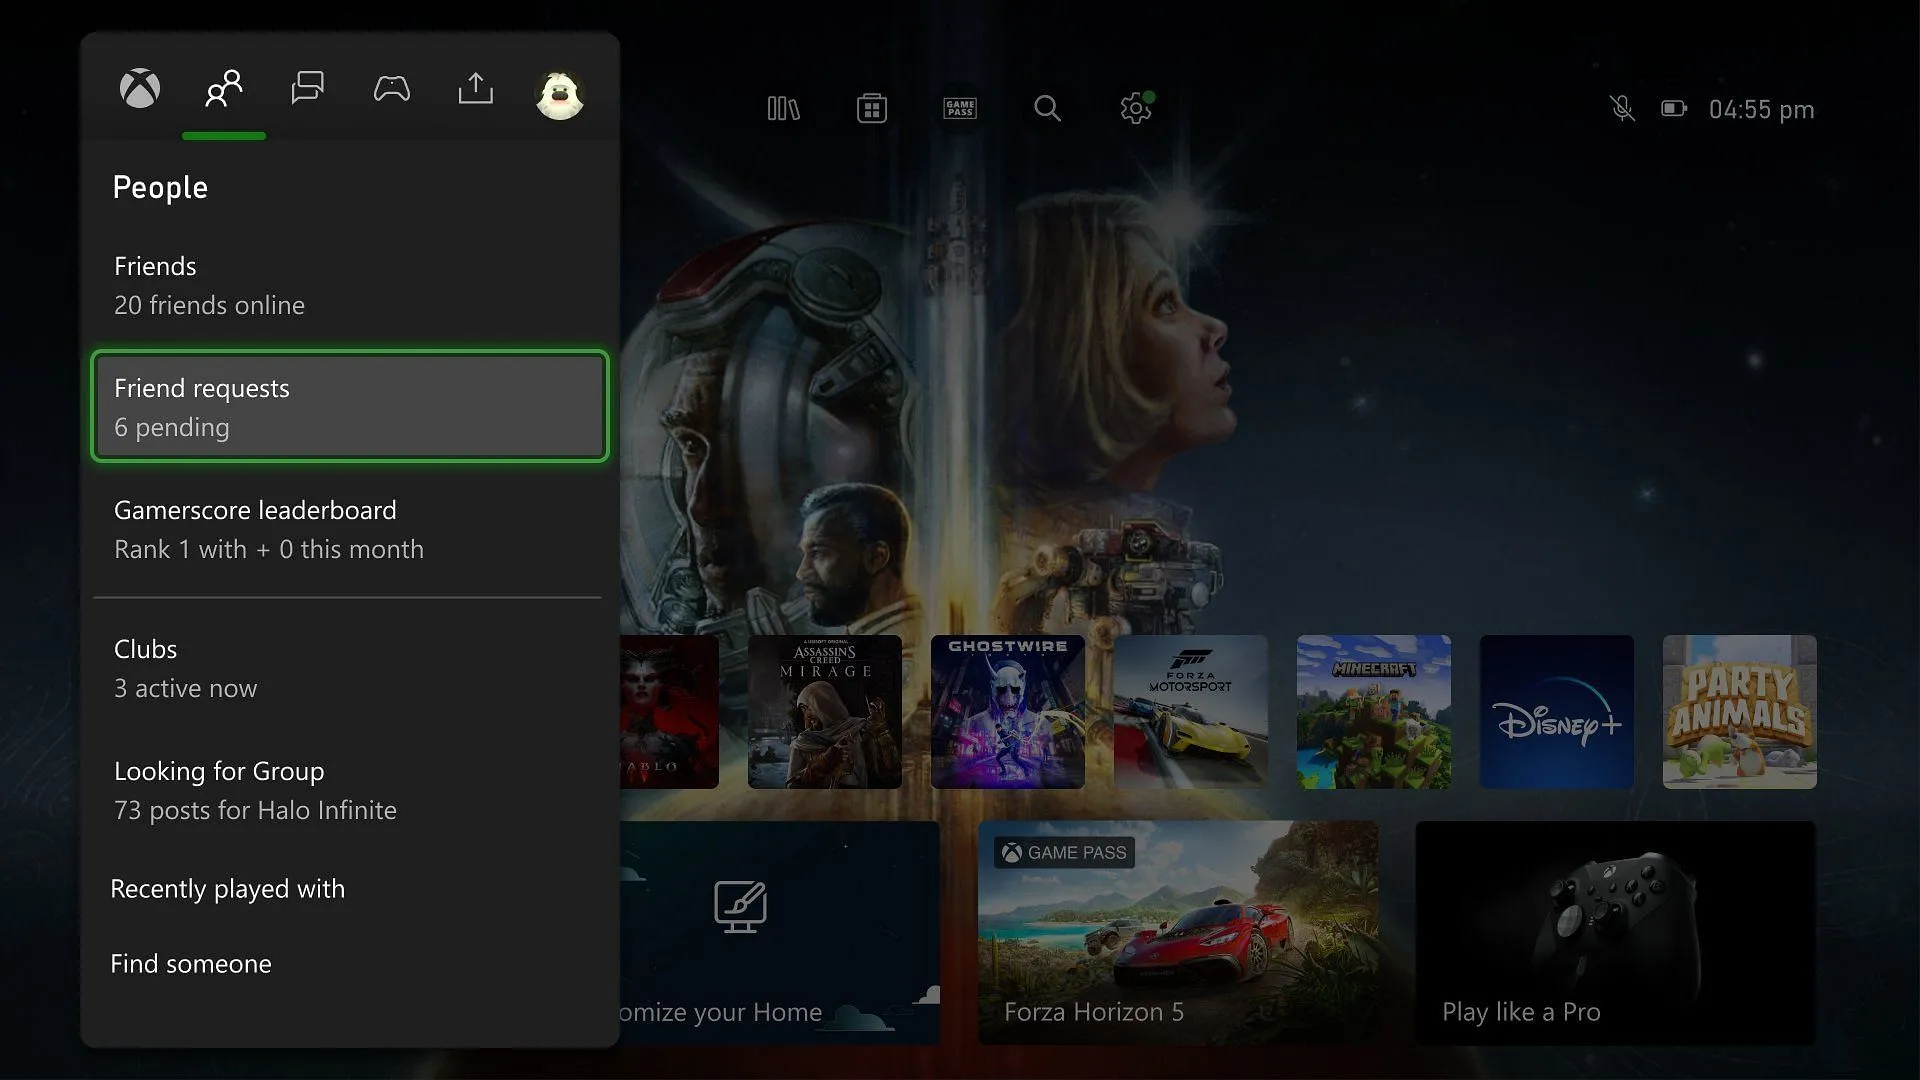The width and height of the screenshot is (1920, 1080).
Task: Expand Clubs showing 3 active now
Action: point(349,667)
